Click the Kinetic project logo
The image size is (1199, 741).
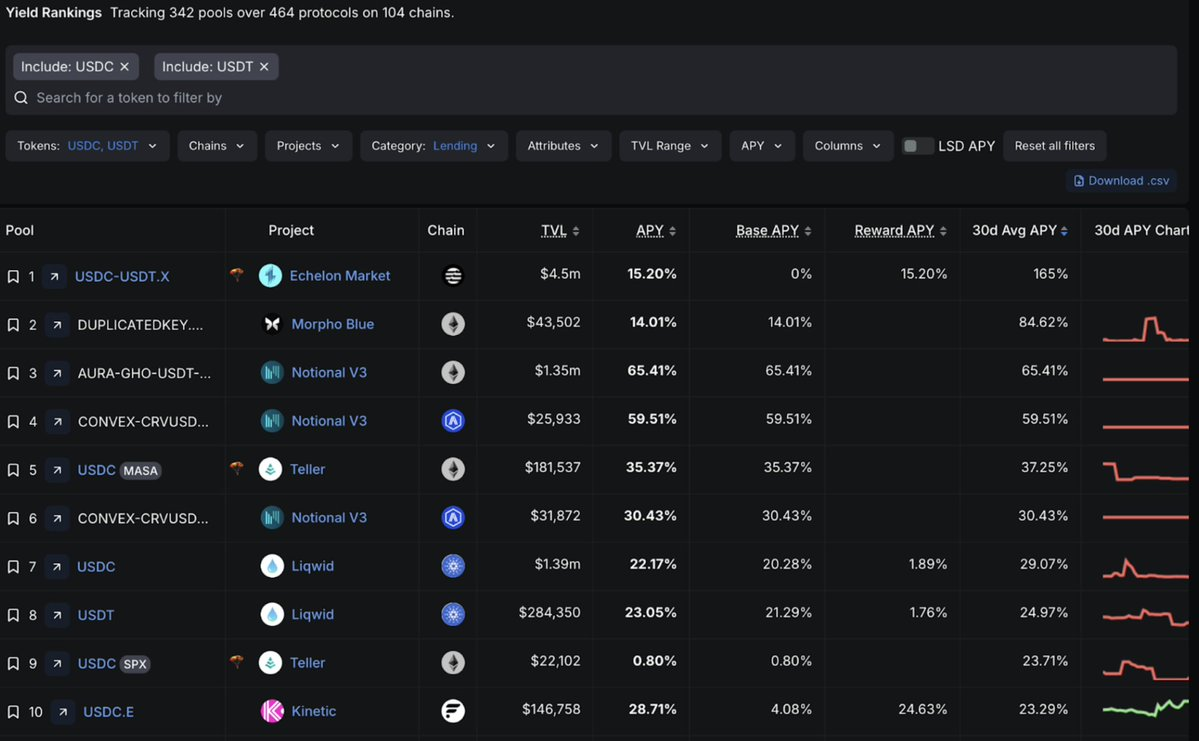(x=272, y=711)
